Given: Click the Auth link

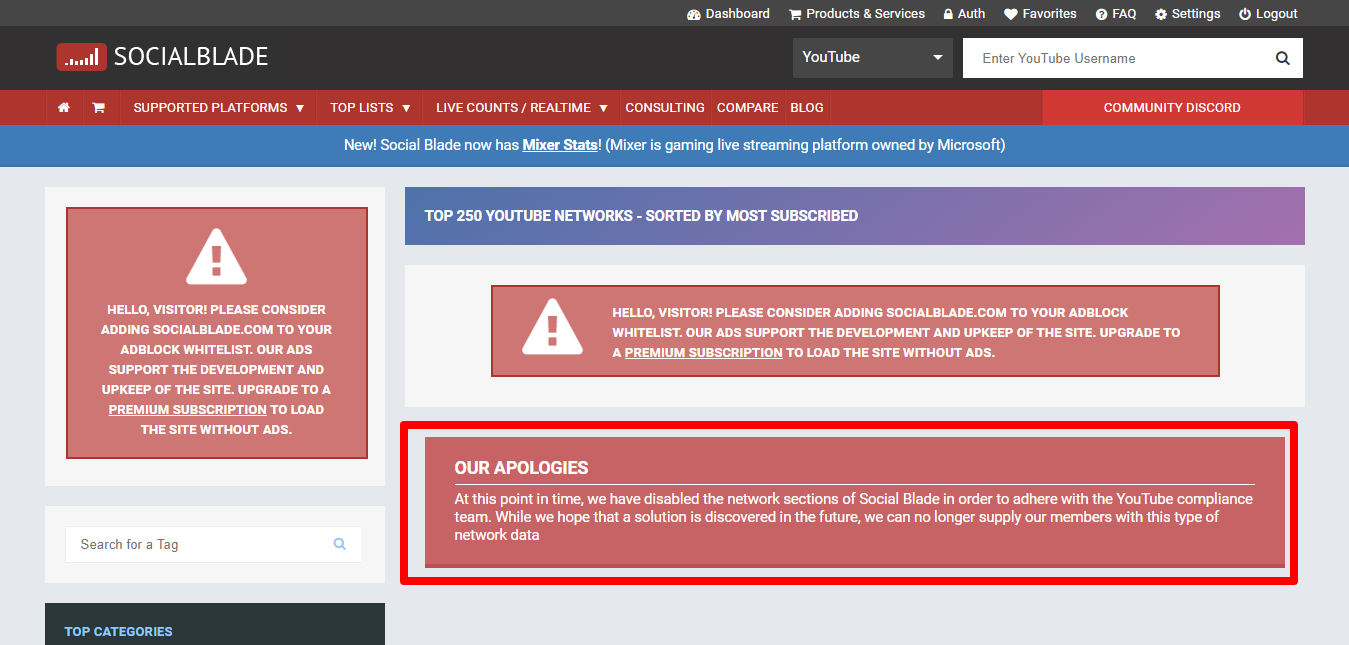Looking at the screenshot, I should (x=963, y=14).
